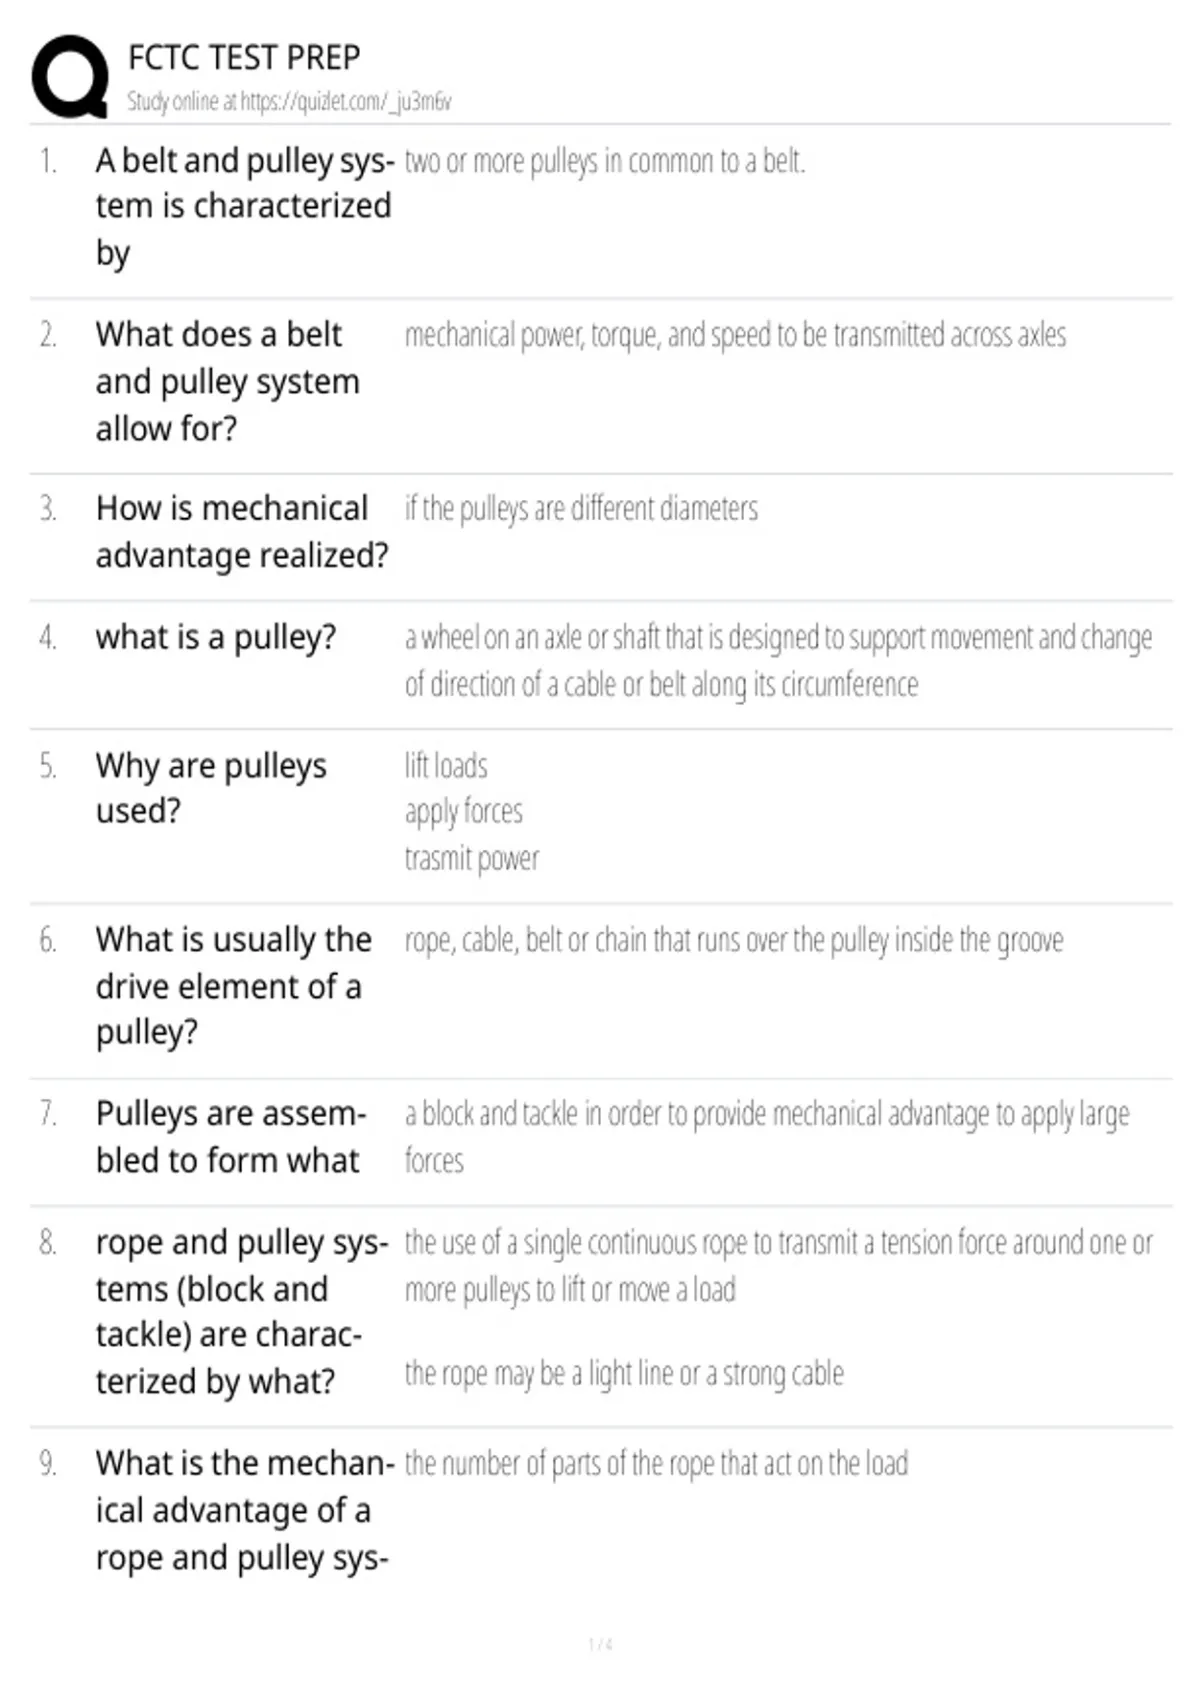
Task: Click answer 'if the pulleys are different diameters'
Action: pos(581,509)
